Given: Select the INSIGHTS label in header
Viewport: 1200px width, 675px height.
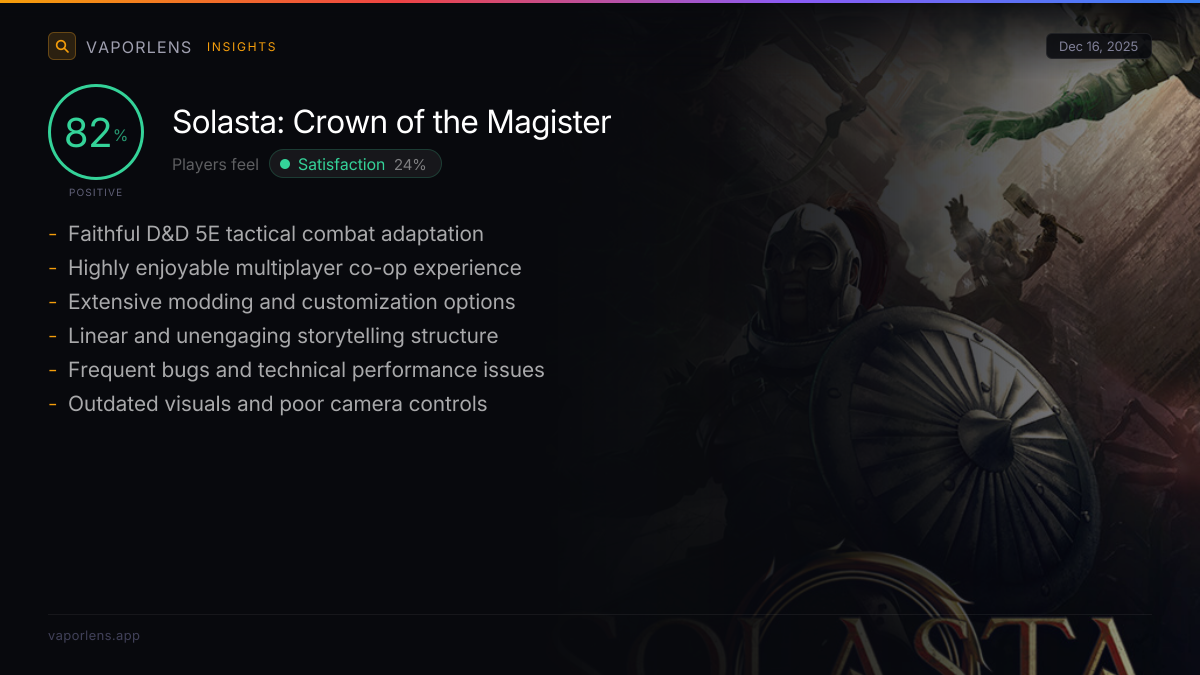Looking at the screenshot, I should pyautogui.click(x=241, y=47).
